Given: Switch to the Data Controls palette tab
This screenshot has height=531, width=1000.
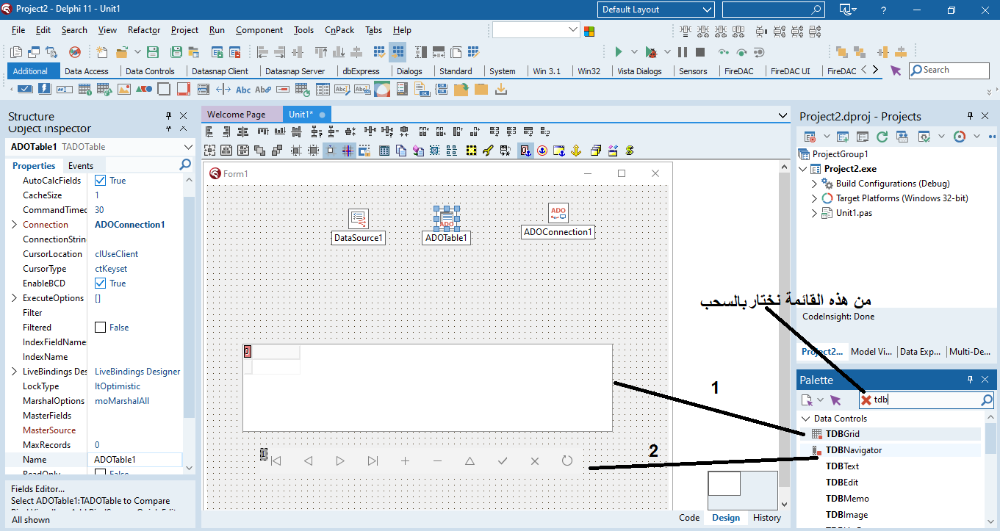Looking at the screenshot, I should 150,71.
